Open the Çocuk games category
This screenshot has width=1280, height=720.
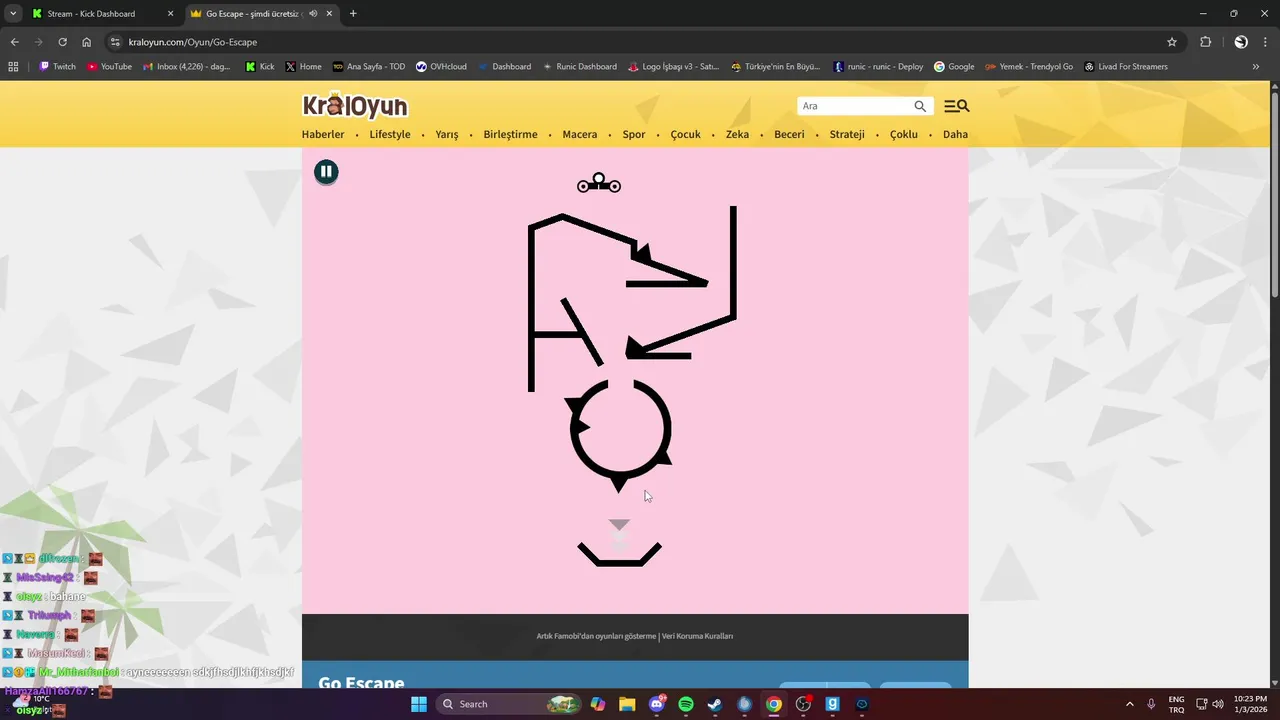click(685, 134)
